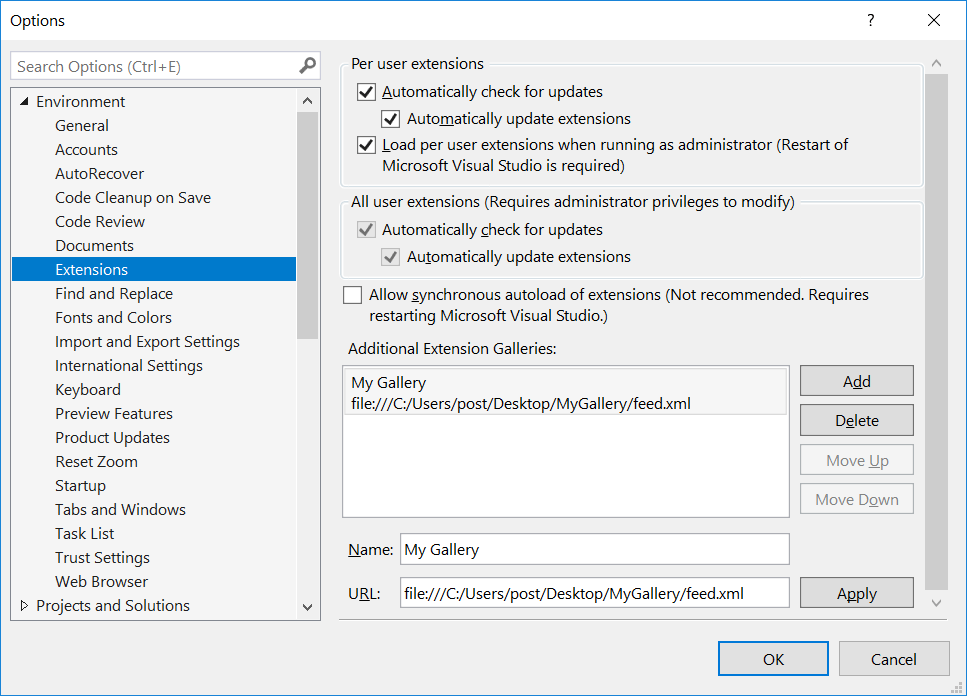The height and width of the screenshot is (696, 967).
Task: Collapse the Environment tree node
Action: coord(25,101)
